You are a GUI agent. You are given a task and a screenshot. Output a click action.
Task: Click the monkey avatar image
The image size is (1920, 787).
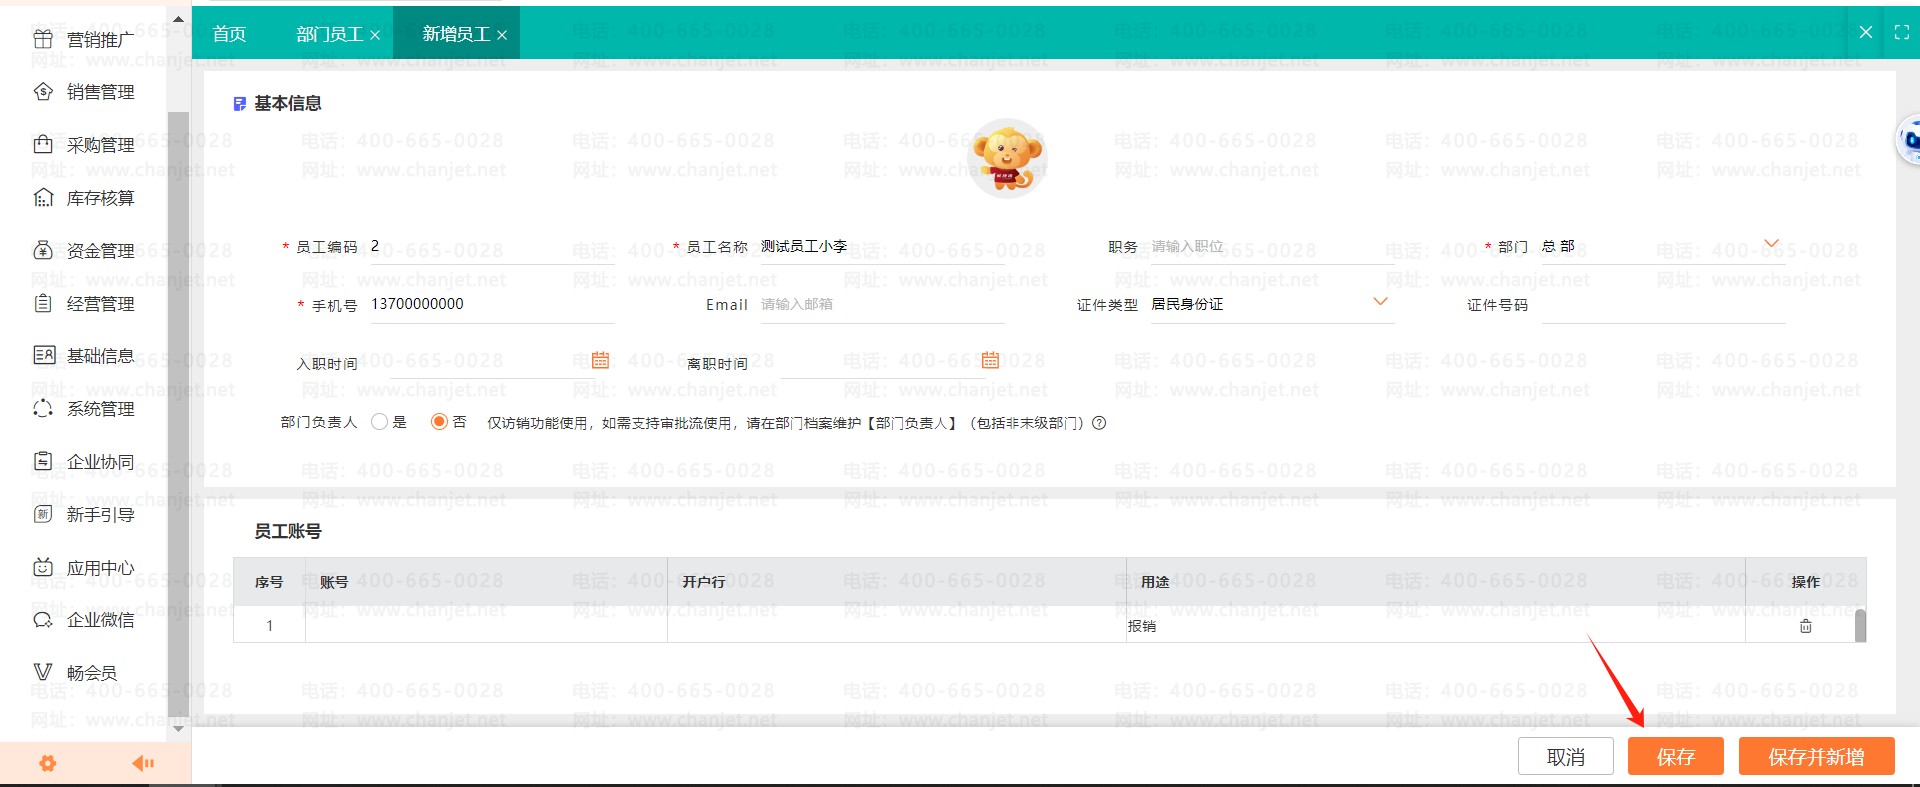(x=1008, y=158)
